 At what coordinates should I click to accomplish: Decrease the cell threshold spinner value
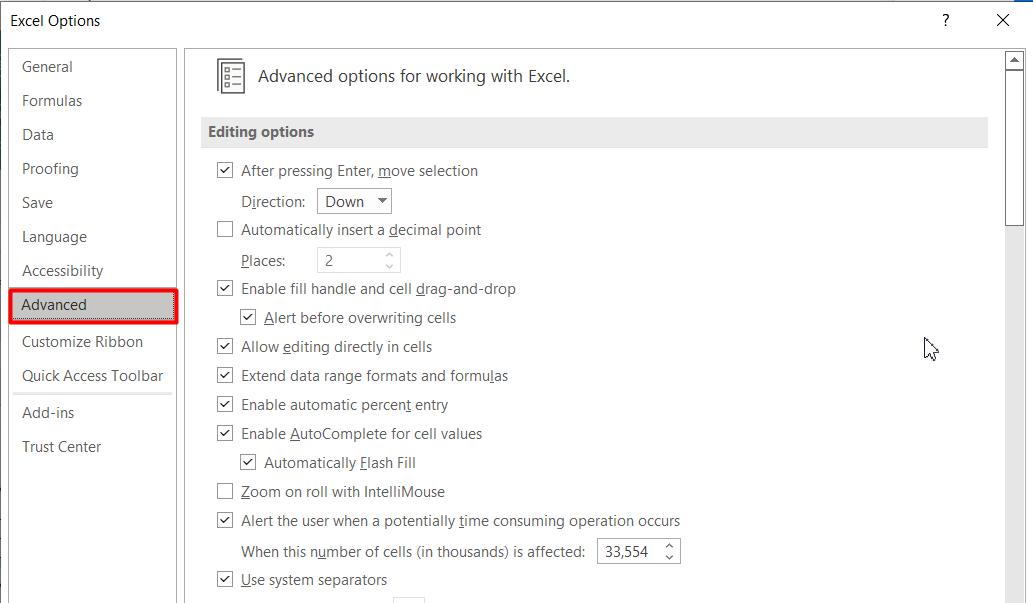(x=669, y=557)
